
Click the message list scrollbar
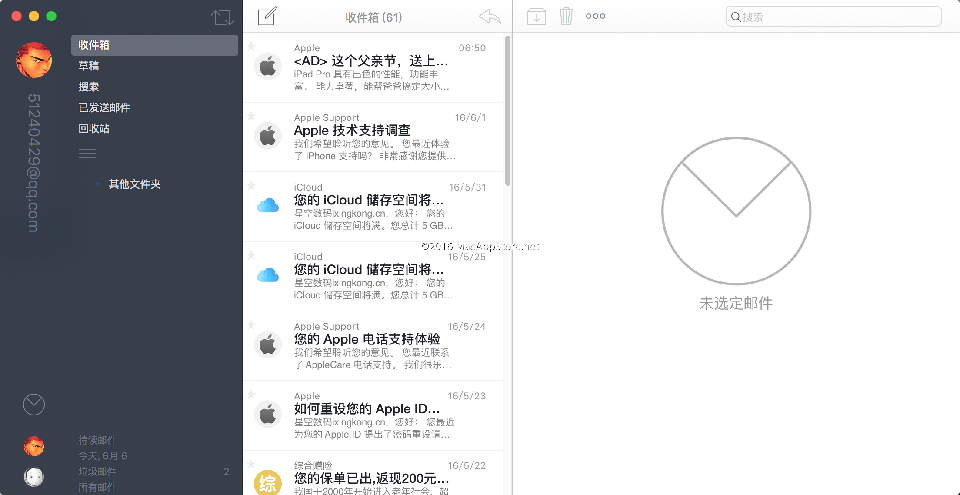pyautogui.click(x=507, y=110)
